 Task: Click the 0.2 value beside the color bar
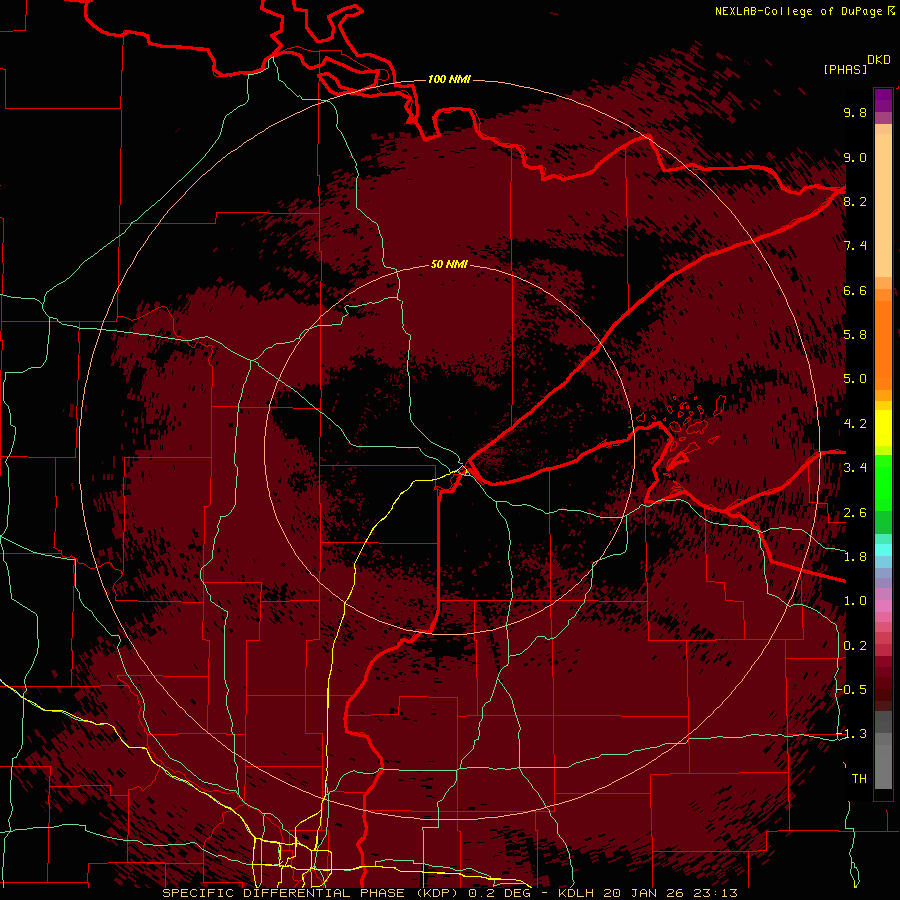pyautogui.click(x=855, y=646)
